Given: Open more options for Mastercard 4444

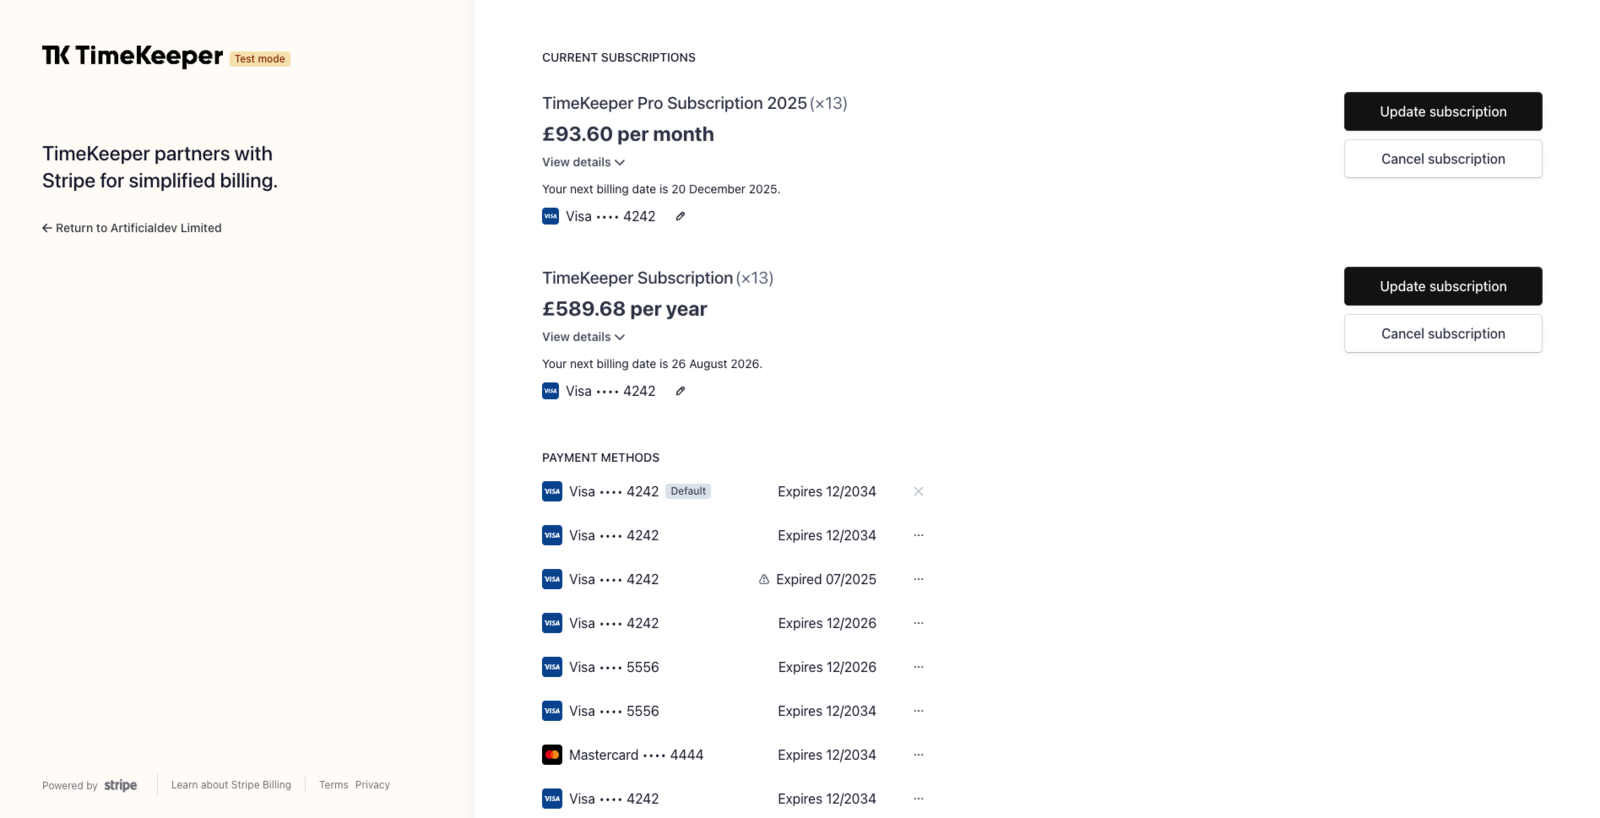Looking at the screenshot, I should [x=918, y=755].
